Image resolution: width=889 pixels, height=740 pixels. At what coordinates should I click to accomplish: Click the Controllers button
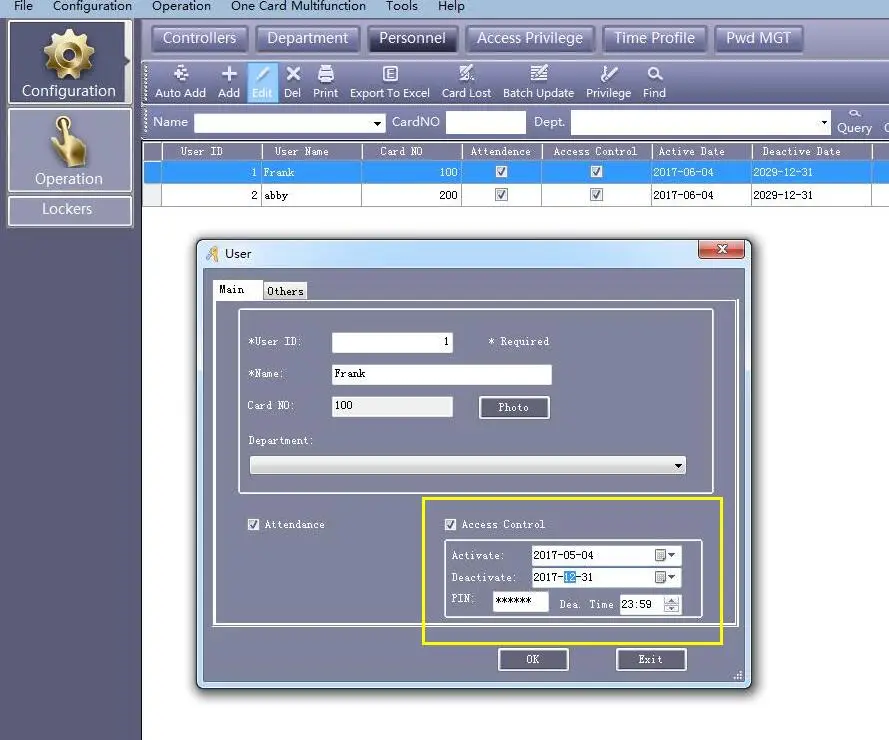(200, 38)
